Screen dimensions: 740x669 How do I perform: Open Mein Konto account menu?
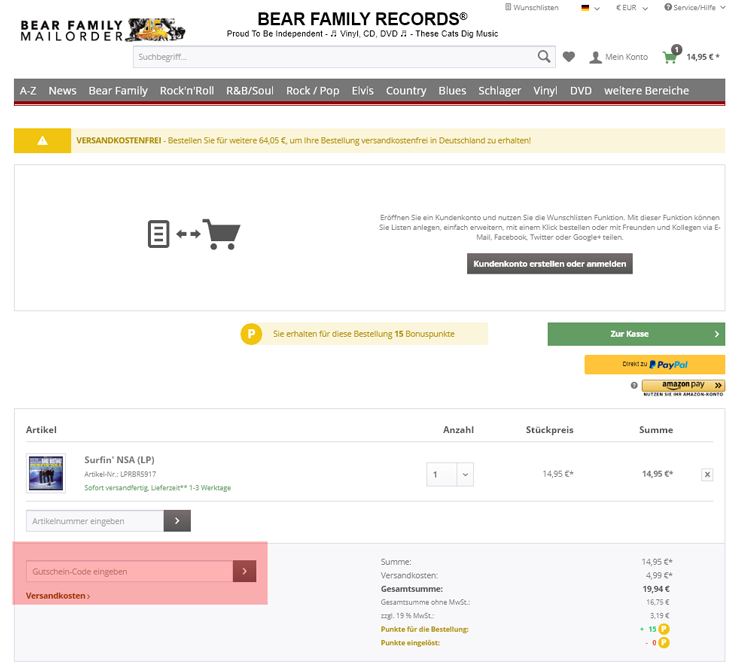pyautogui.click(x=618, y=57)
